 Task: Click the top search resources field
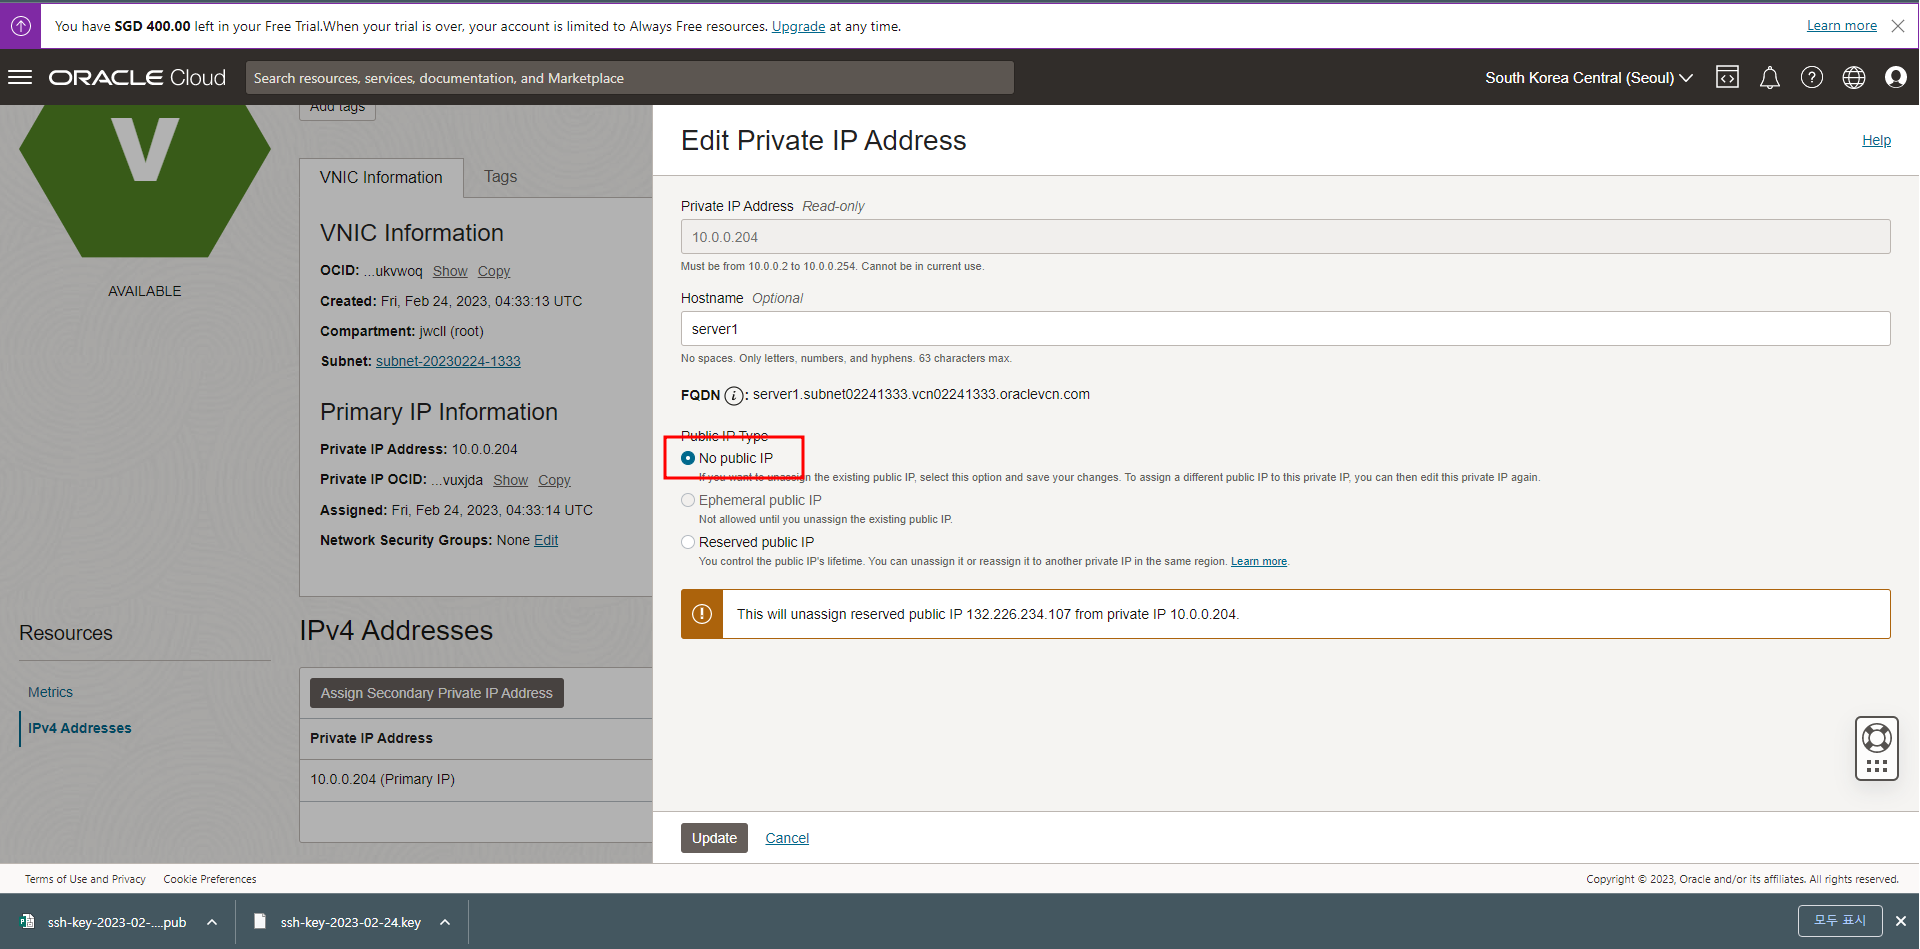(x=630, y=78)
